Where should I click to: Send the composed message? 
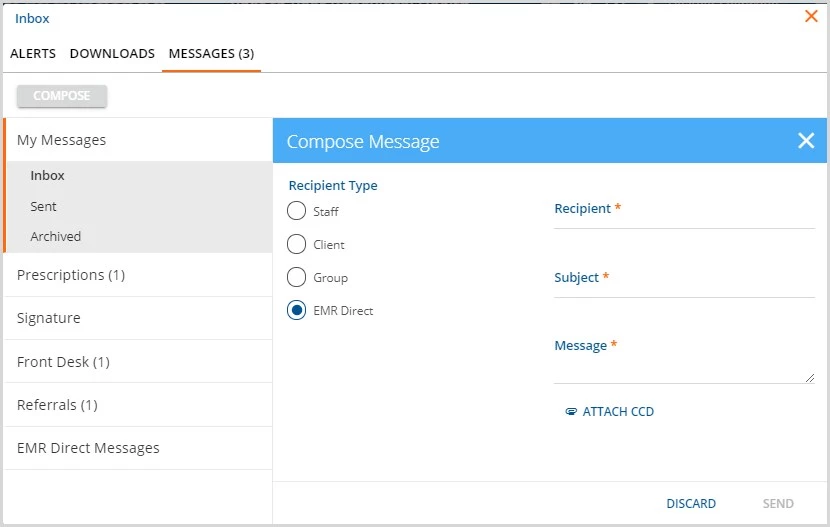(x=778, y=503)
